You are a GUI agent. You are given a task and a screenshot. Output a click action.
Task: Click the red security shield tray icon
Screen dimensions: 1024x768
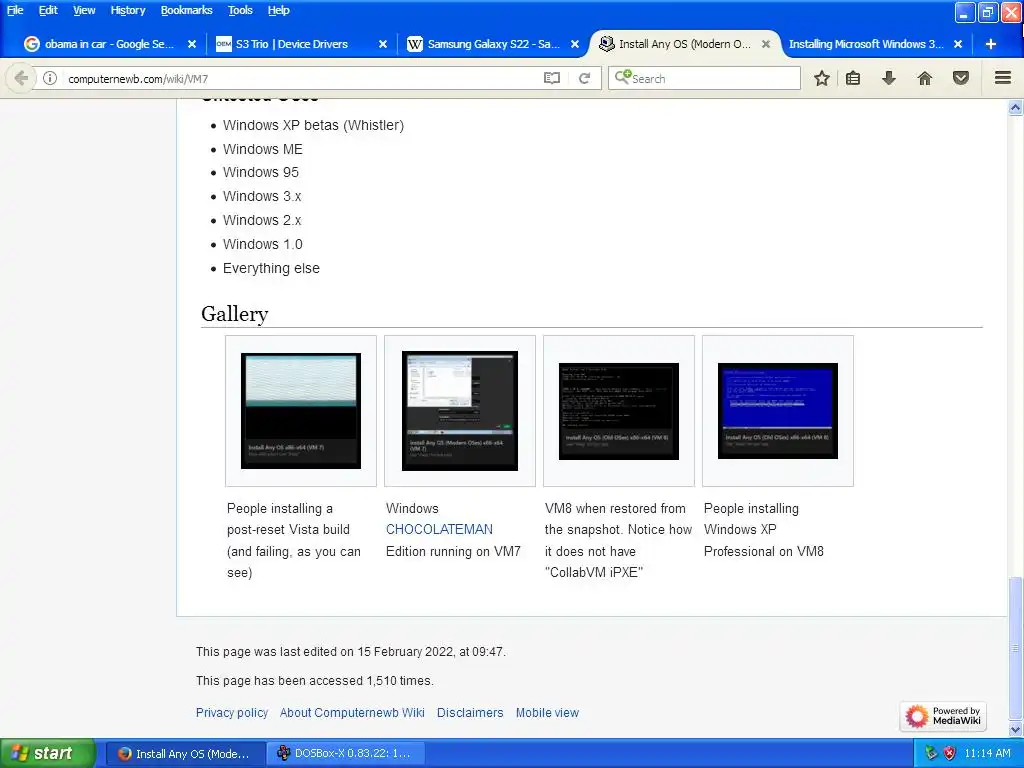950,754
